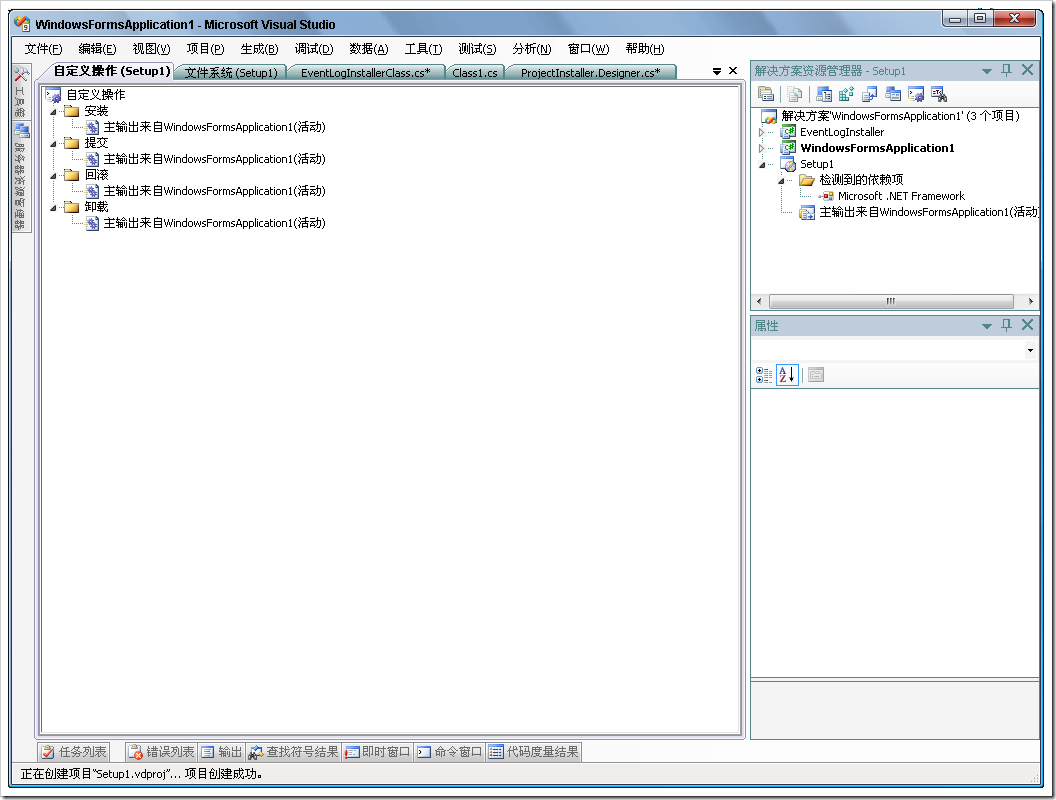The height and width of the screenshot is (800, 1056).
Task: Open the 项目(P) menu
Action: (x=205, y=48)
